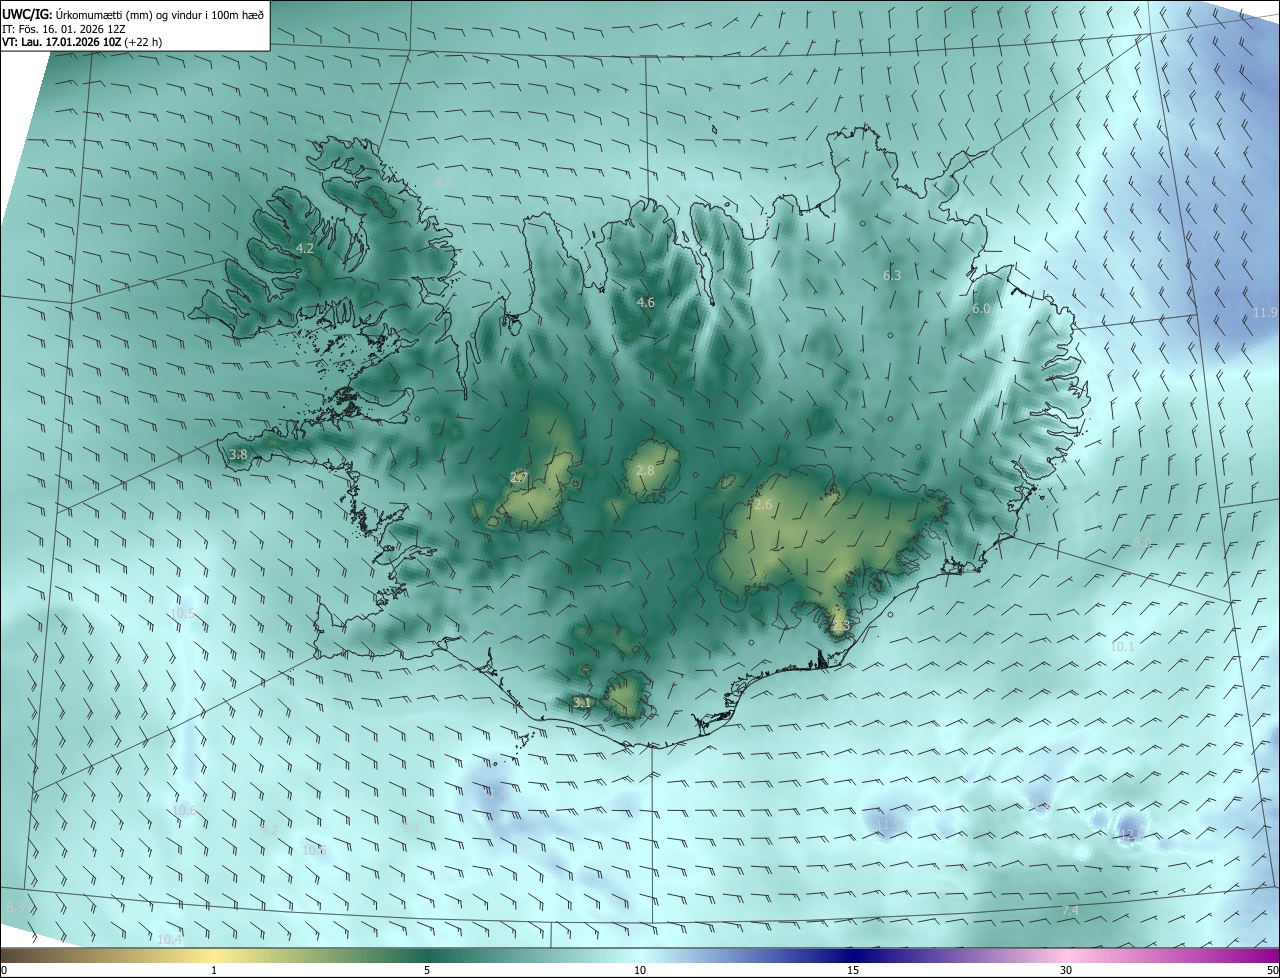Click the 8.0 value off the east coast

coord(1142,542)
